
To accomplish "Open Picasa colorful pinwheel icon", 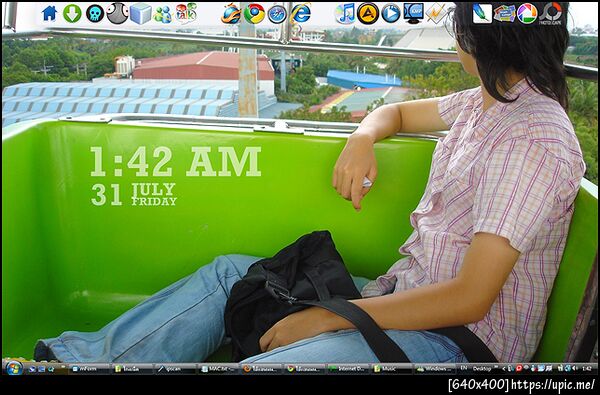I will [527, 13].
